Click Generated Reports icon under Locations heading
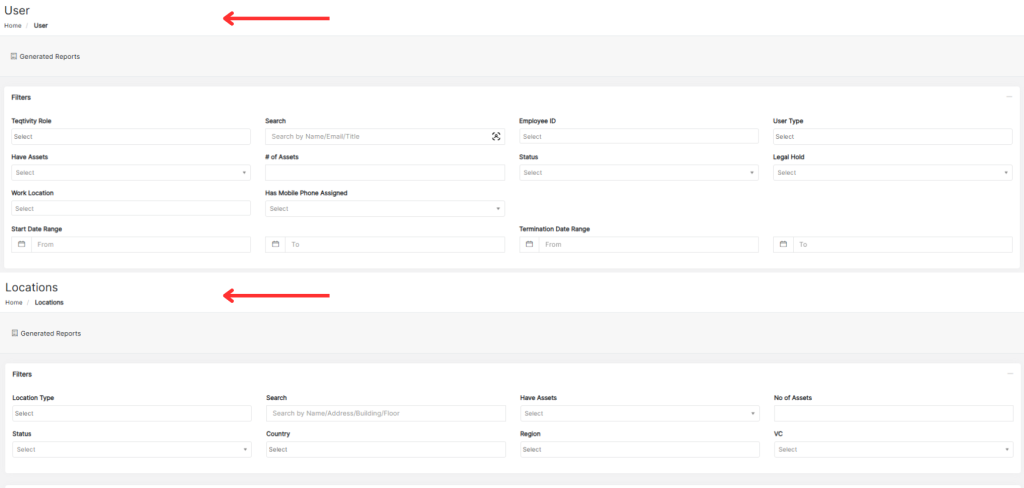 click(14, 333)
